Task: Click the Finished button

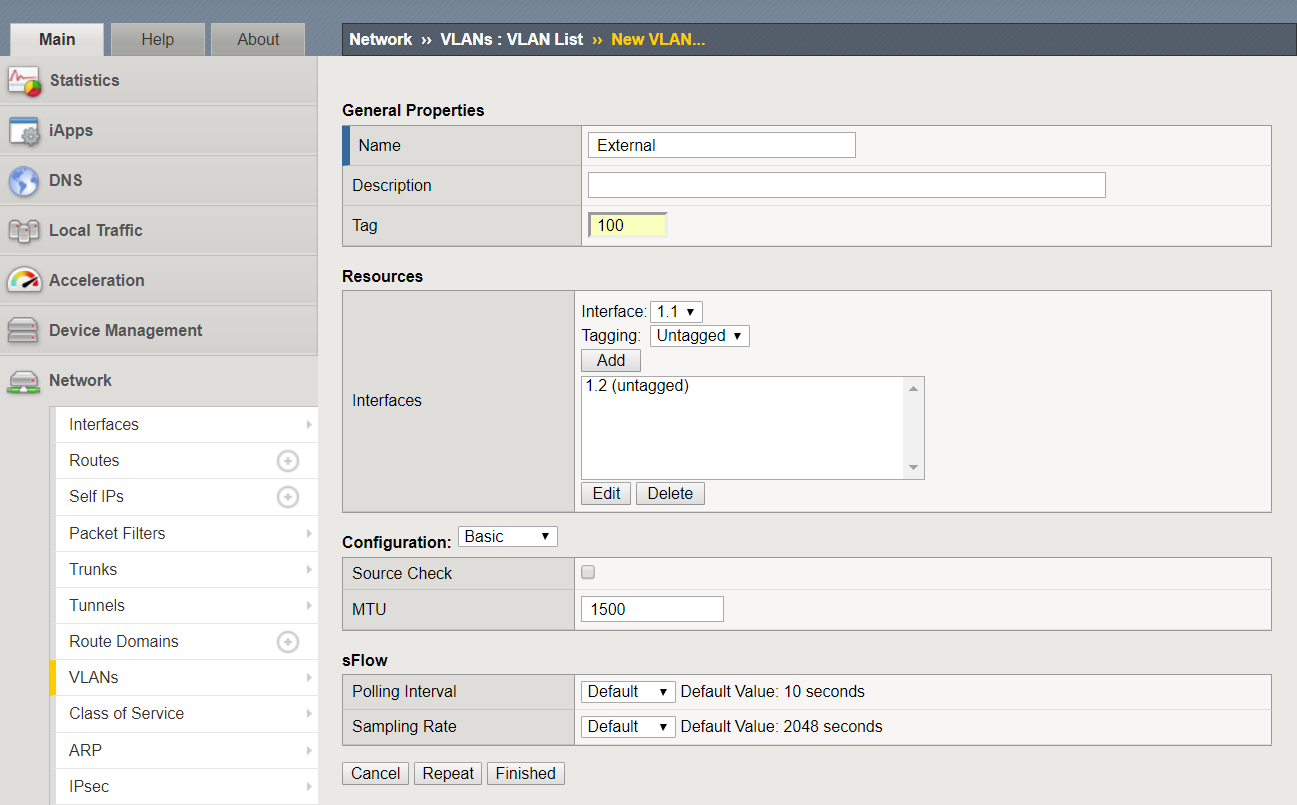Action: click(x=525, y=774)
